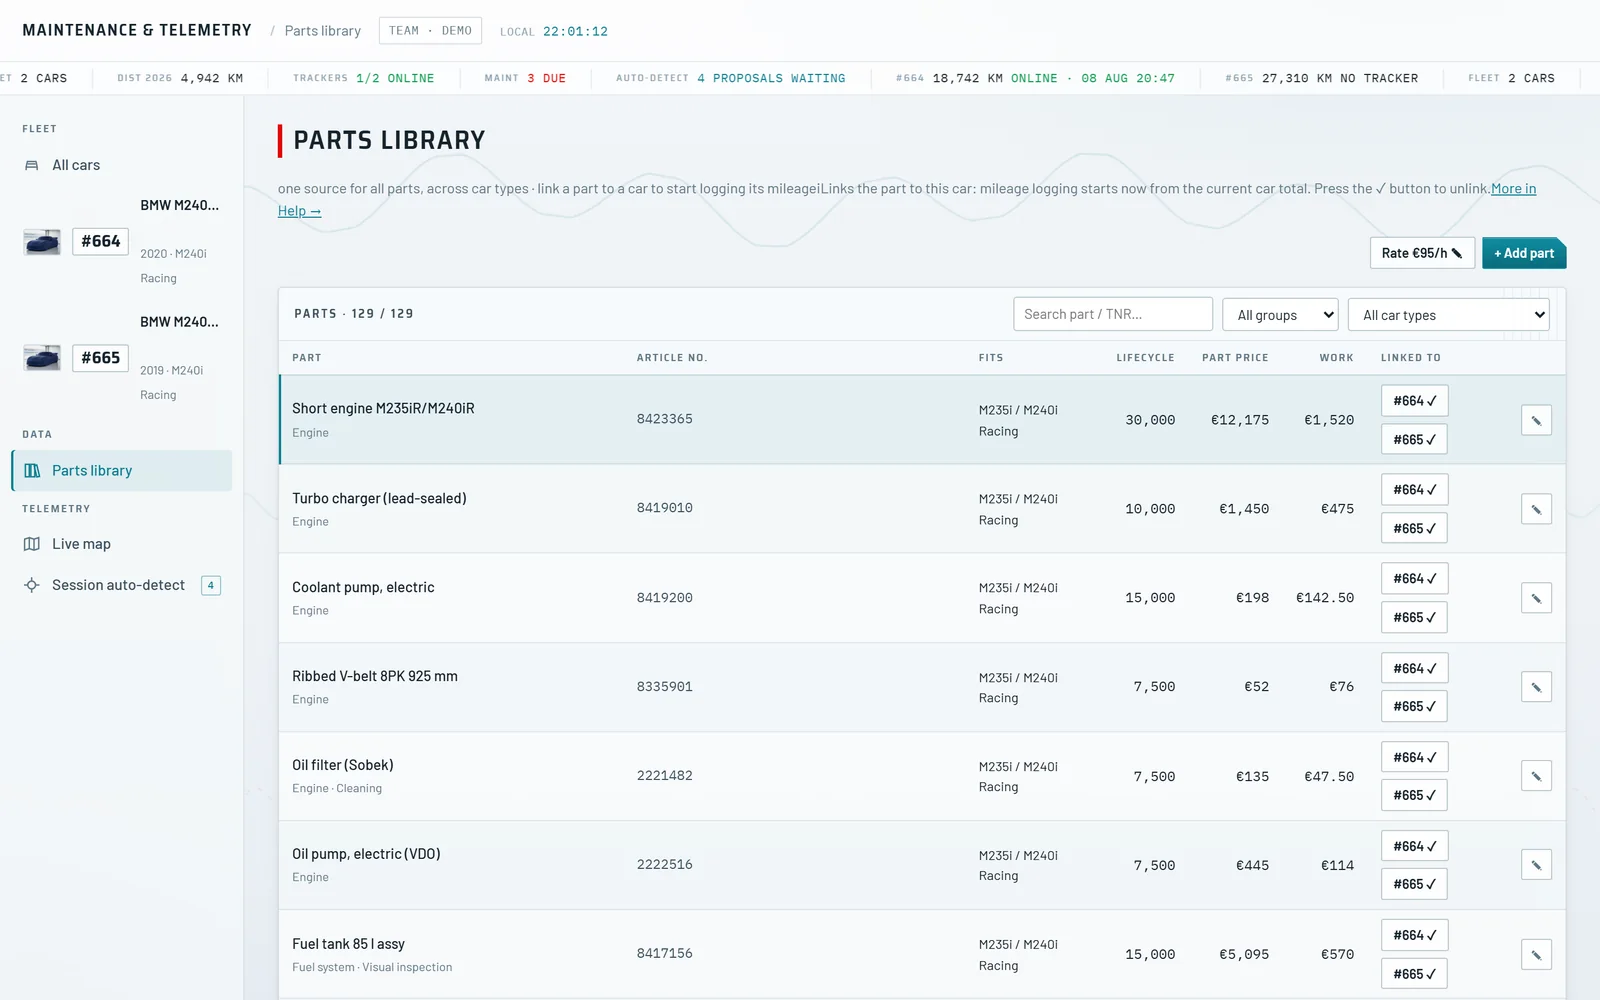This screenshot has width=1600, height=1000.
Task: Edit the Oil filter (Sobek) part
Action: (x=1536, y=776)
